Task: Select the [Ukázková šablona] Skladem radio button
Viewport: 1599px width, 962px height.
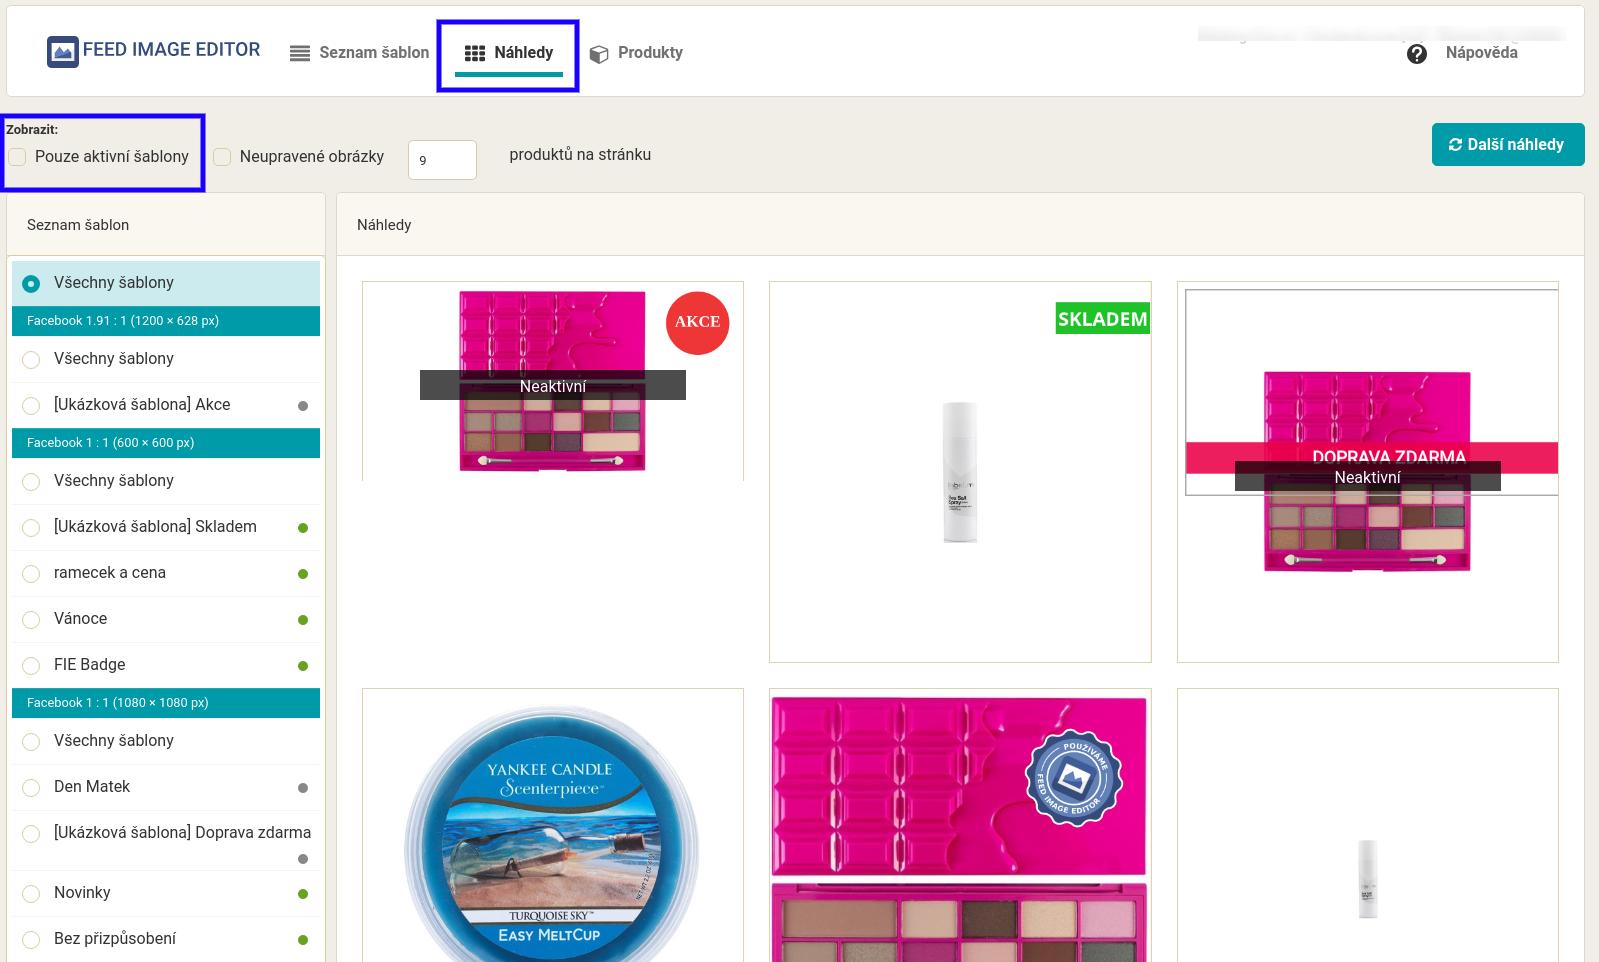Action: tap(31, 528)
